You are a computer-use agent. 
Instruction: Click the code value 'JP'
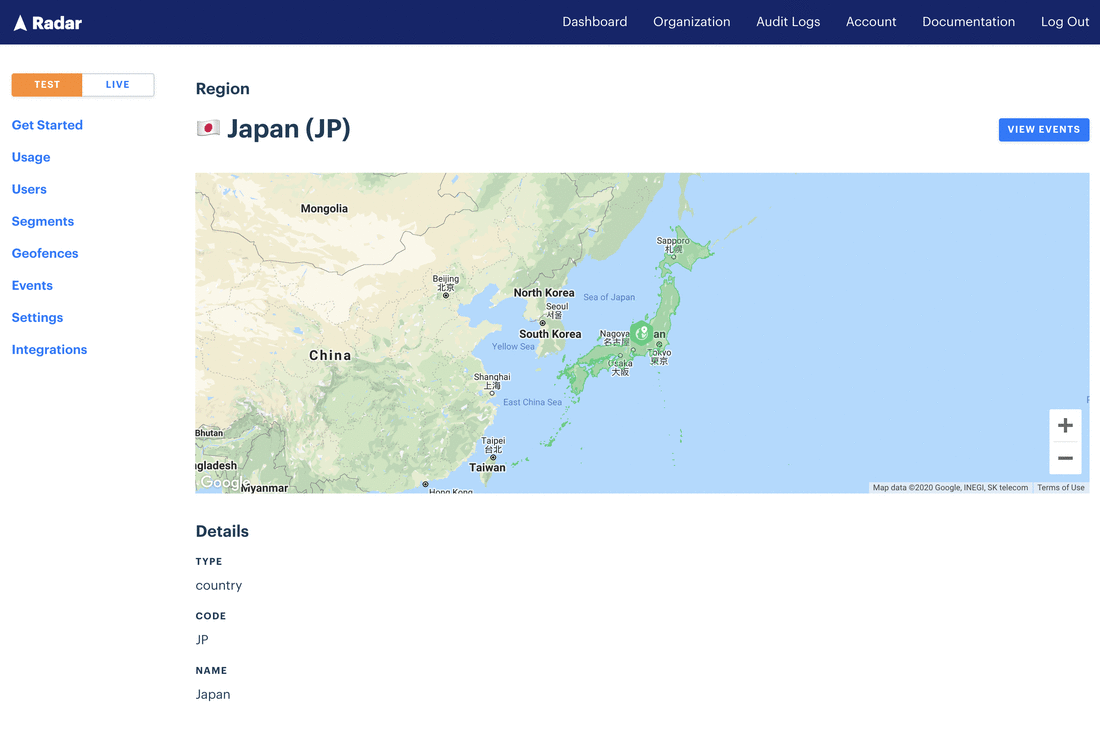tap(202, 640)
